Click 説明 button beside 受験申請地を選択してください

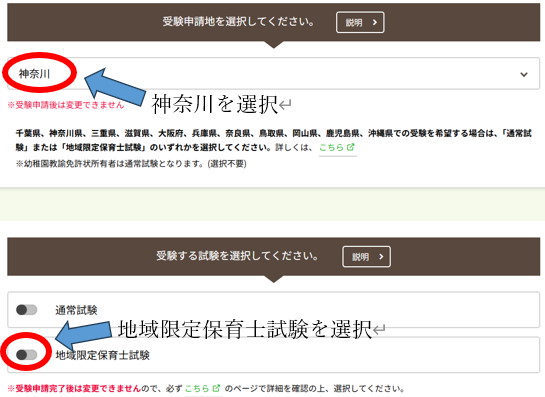tap(360, 22)
